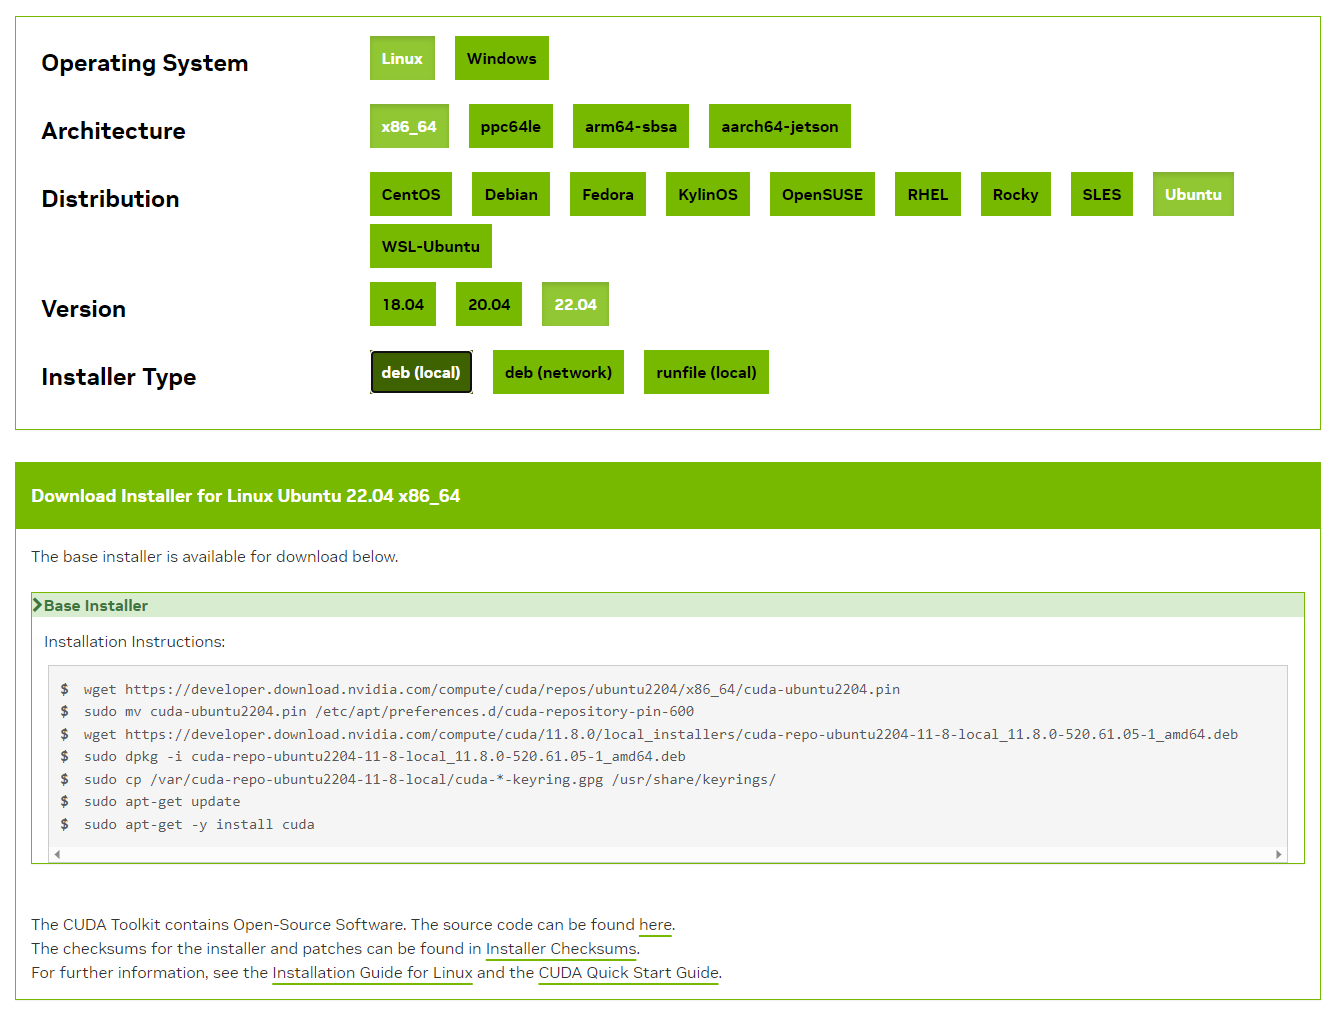
Task: Click the Architecture label
Action: [114, 131]
